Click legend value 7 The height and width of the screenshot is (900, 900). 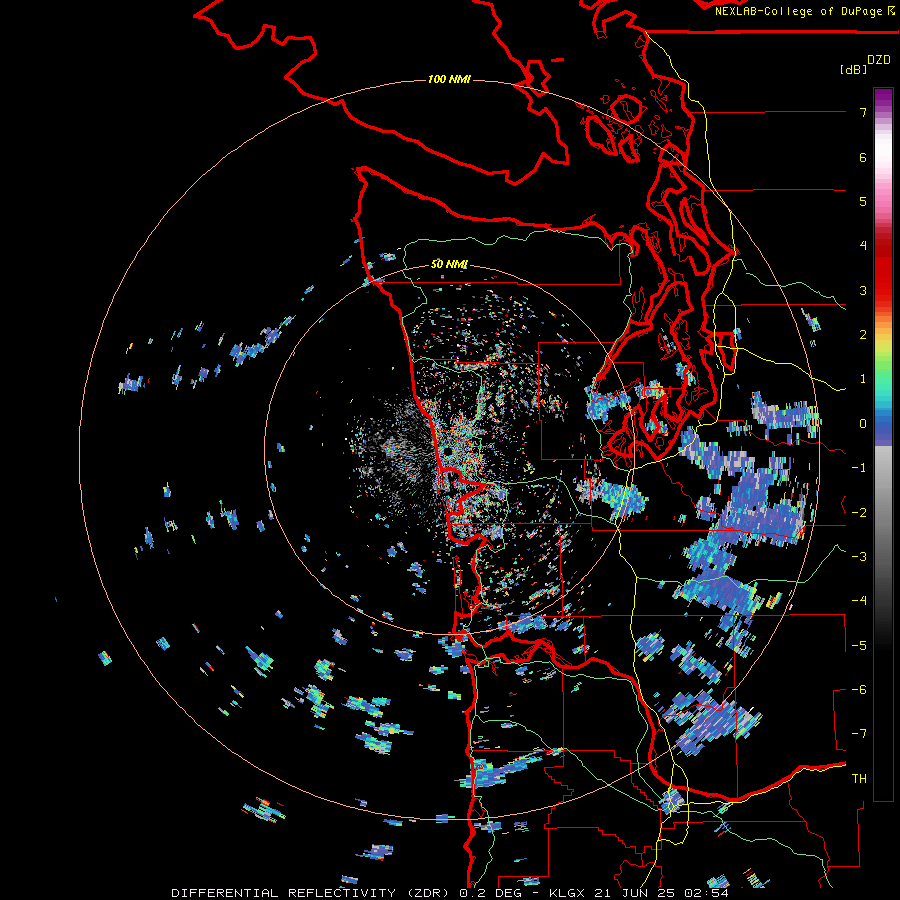pos(863,112)
